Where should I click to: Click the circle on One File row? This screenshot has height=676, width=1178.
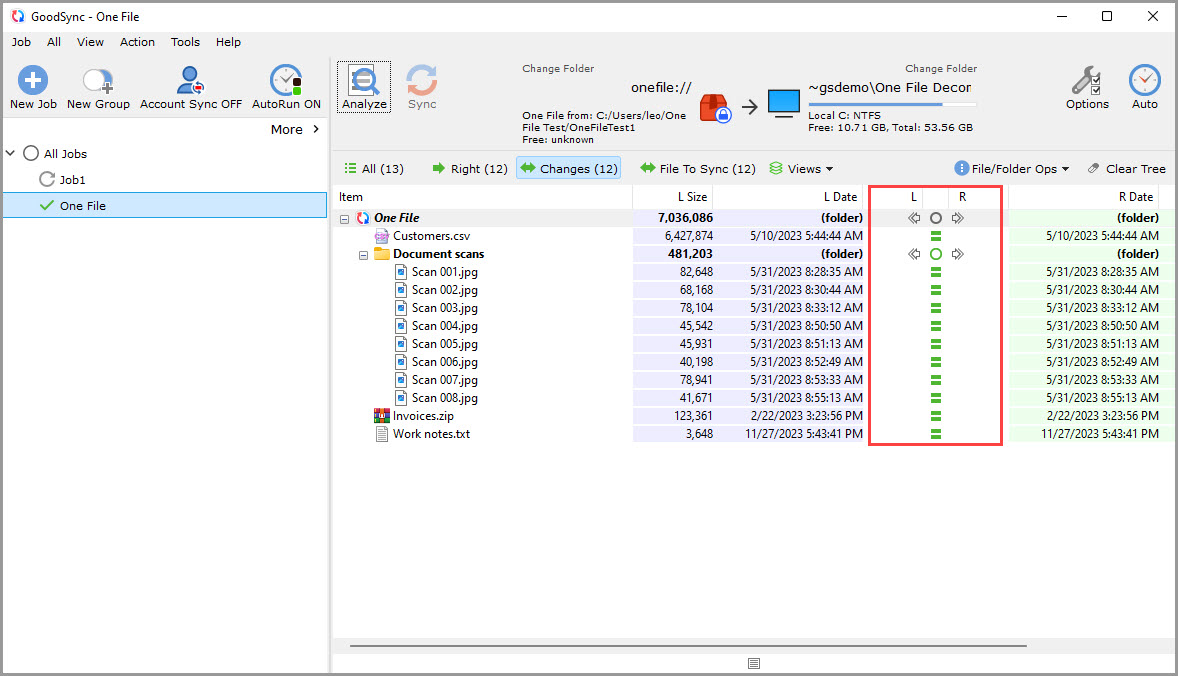[935, 218]
